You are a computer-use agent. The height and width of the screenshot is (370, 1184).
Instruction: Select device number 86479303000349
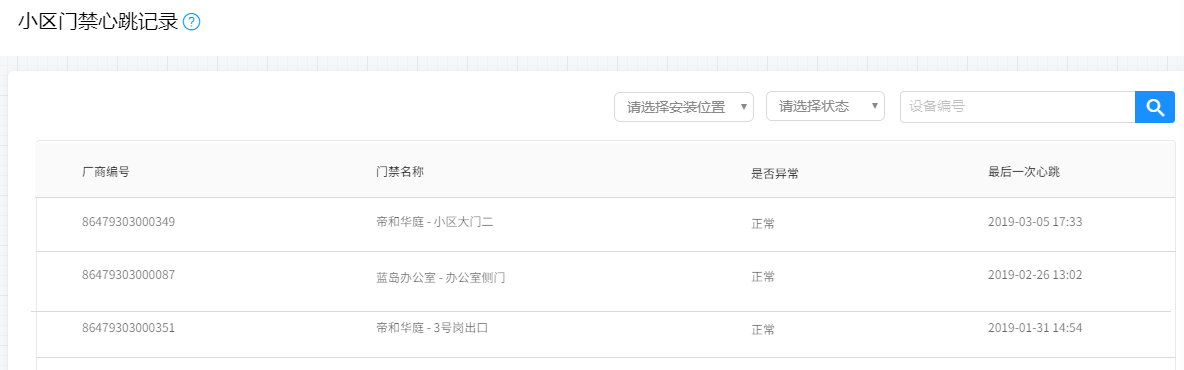128,222
